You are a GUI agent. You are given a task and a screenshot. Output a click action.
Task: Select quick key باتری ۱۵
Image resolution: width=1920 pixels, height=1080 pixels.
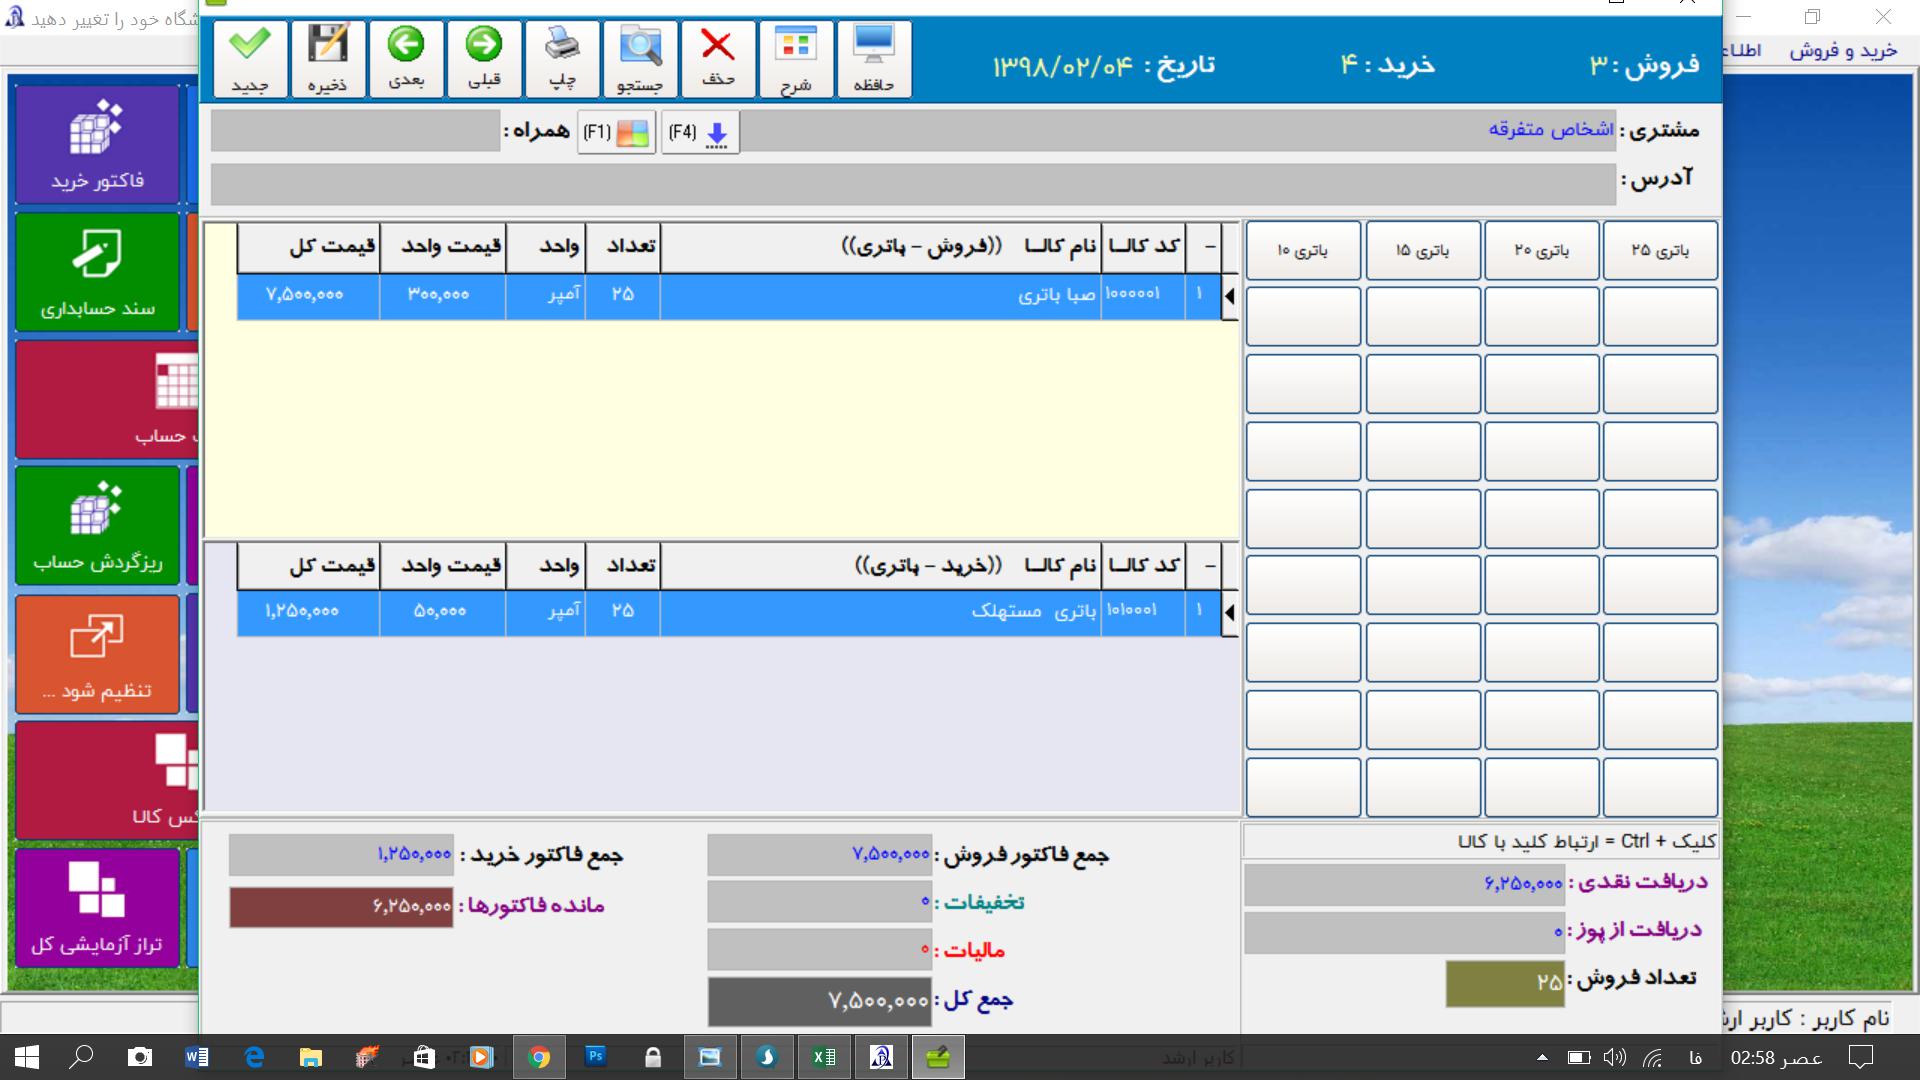coord(1423,250)
